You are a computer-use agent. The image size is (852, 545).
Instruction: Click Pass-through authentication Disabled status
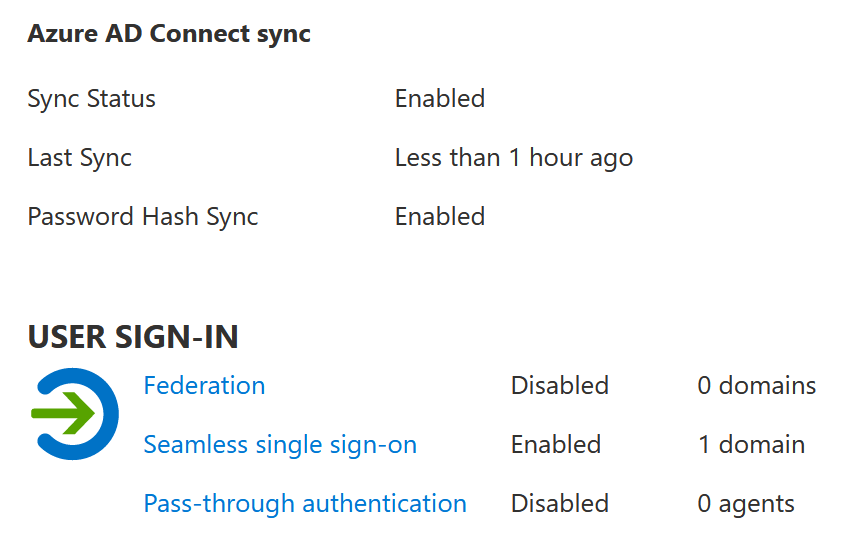point(560,504)
